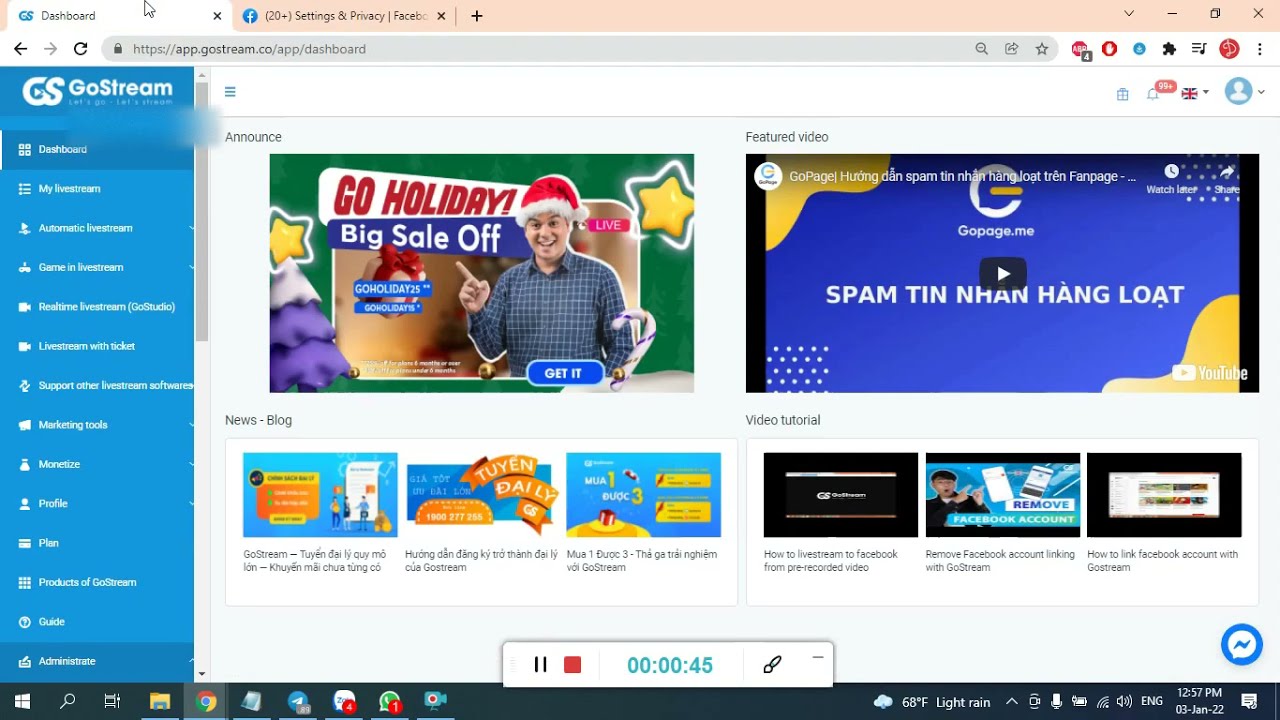The image size is (1280, 720).
Task: Stop the screen recording
Action: point(572,665)
